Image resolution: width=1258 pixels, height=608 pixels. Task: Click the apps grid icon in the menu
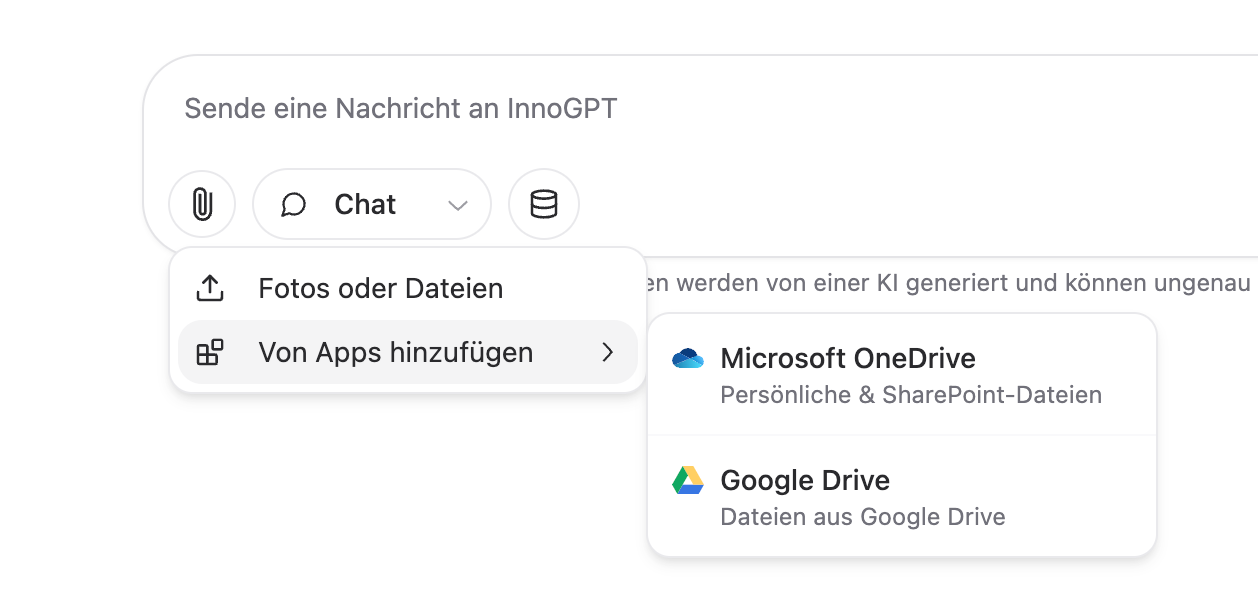[209, 352]
